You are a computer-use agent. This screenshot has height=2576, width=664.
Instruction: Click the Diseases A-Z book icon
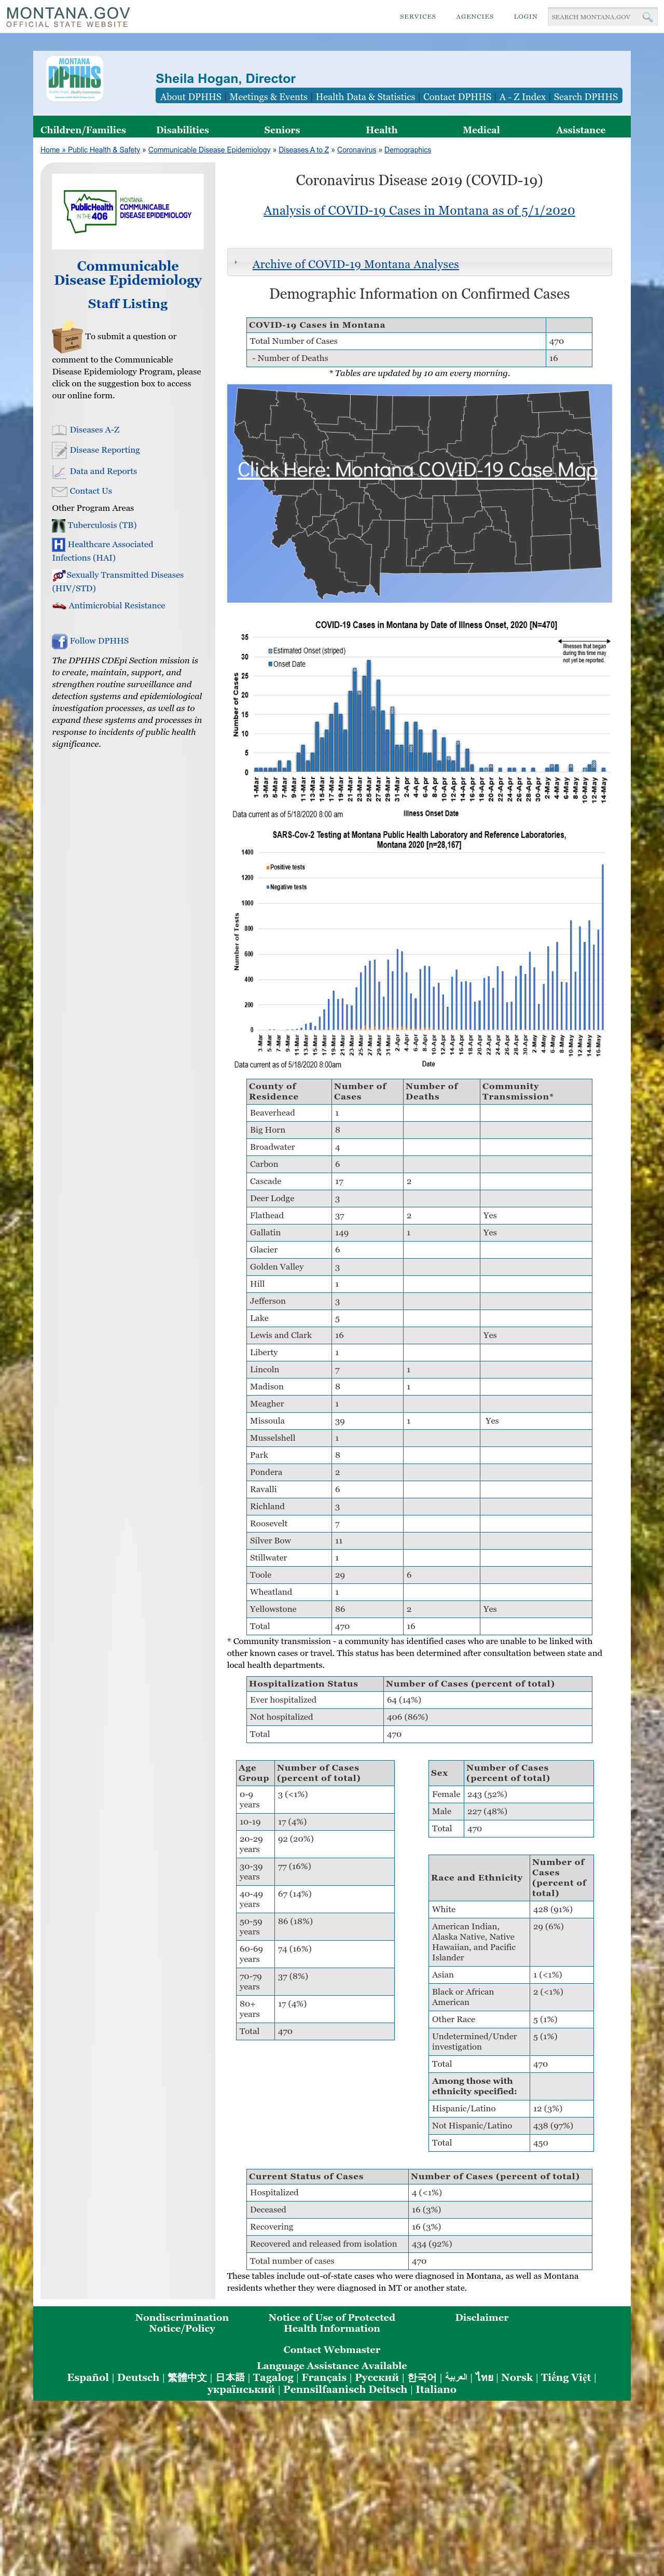pos(59,430)
